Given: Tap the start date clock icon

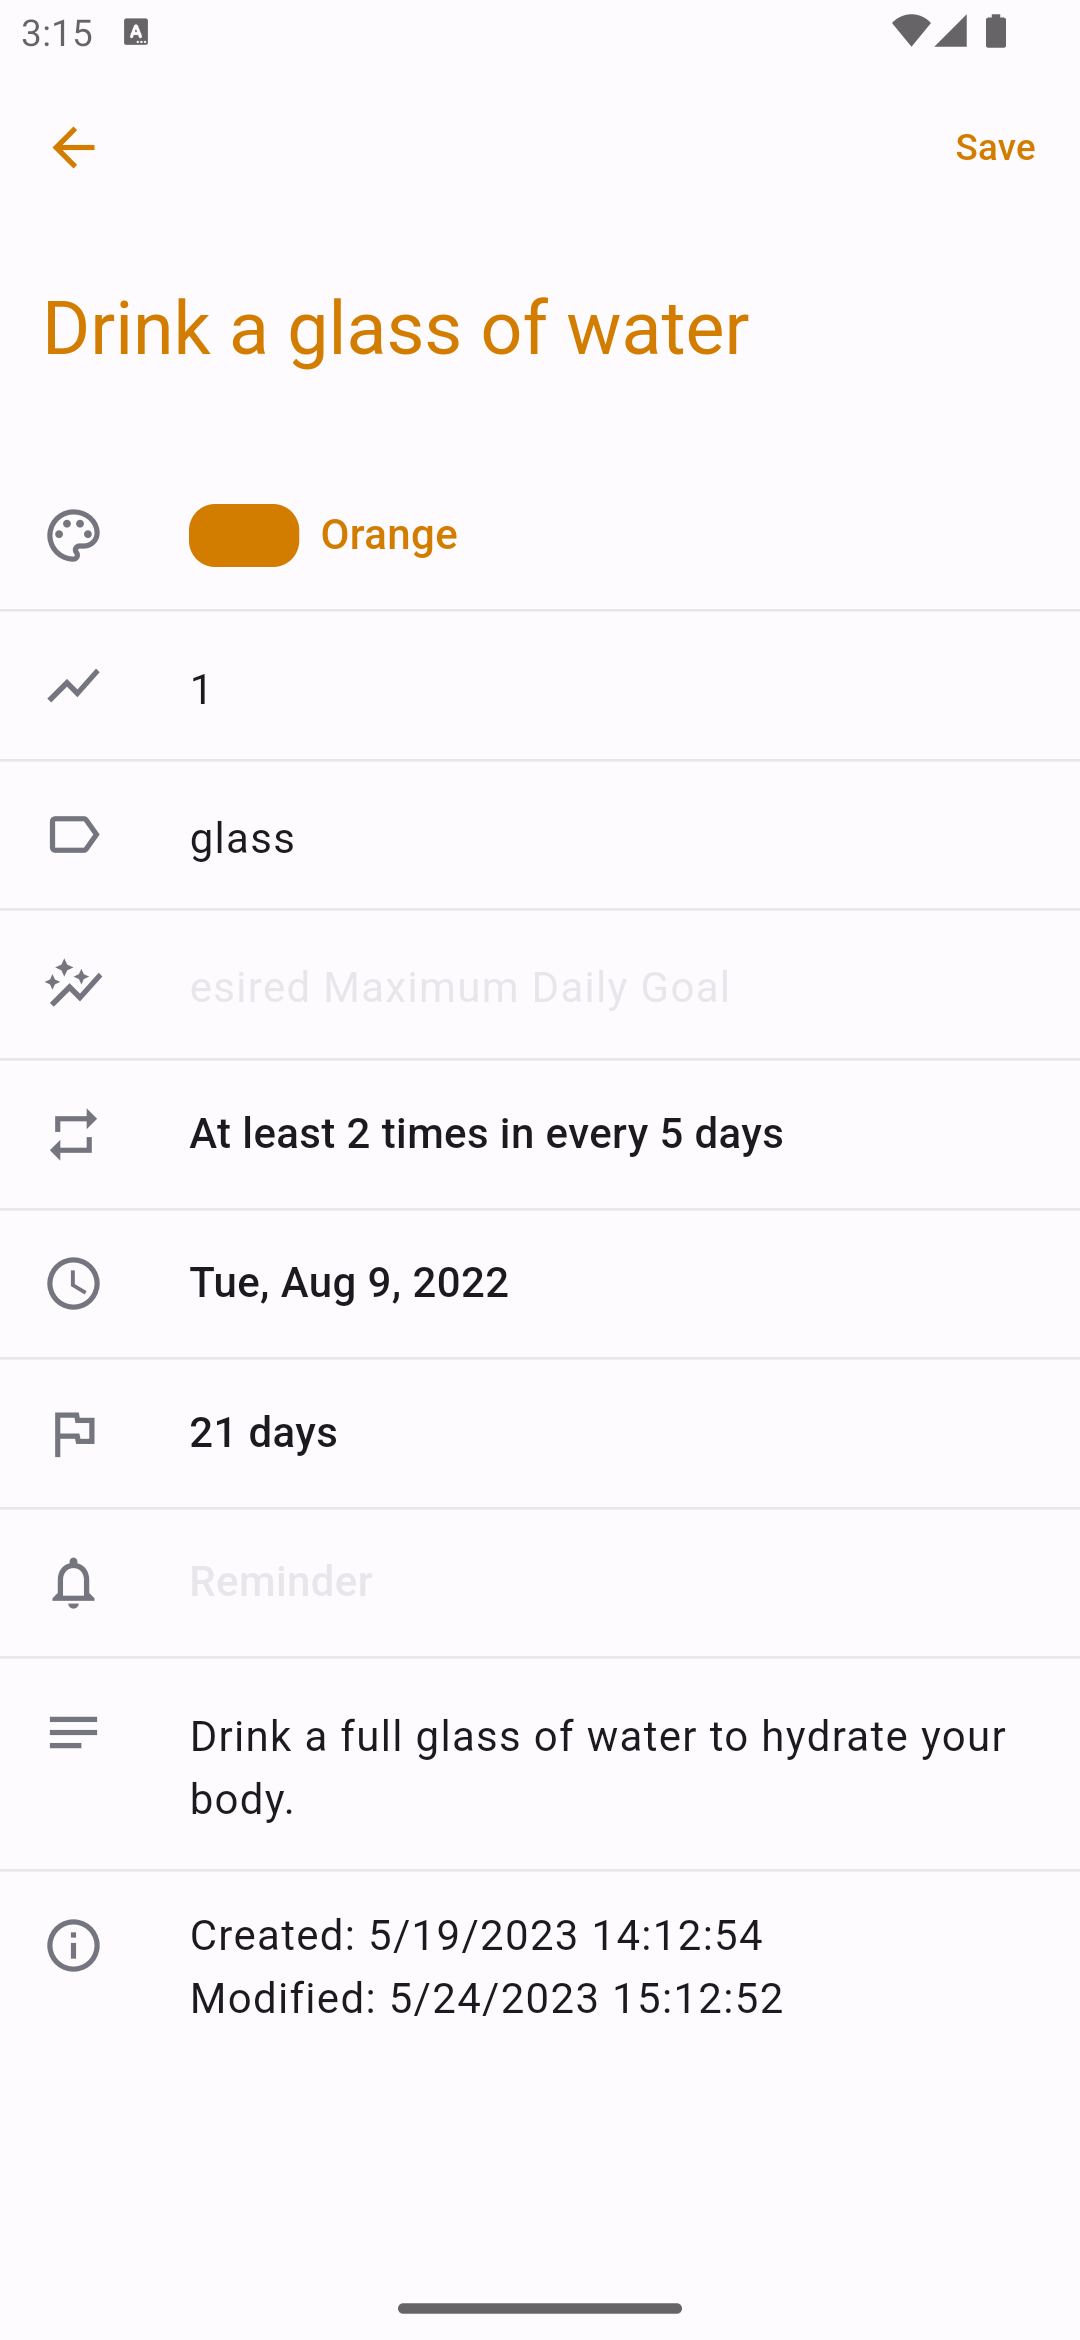Looking at the screenshot, I should click(73, 1283).
